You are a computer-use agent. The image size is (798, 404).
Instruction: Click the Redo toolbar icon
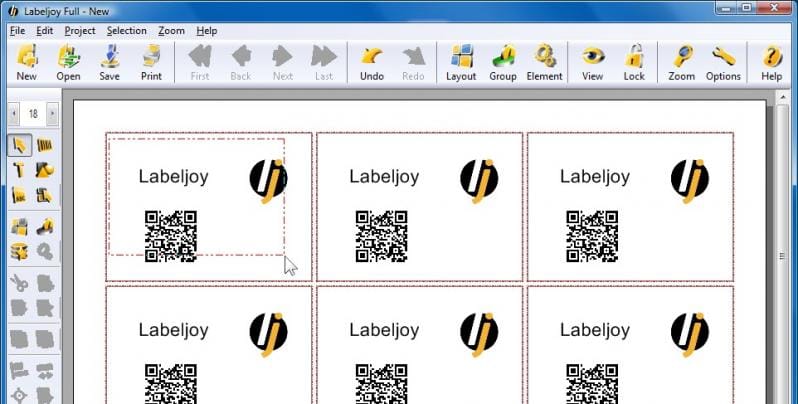pos(413,62)
